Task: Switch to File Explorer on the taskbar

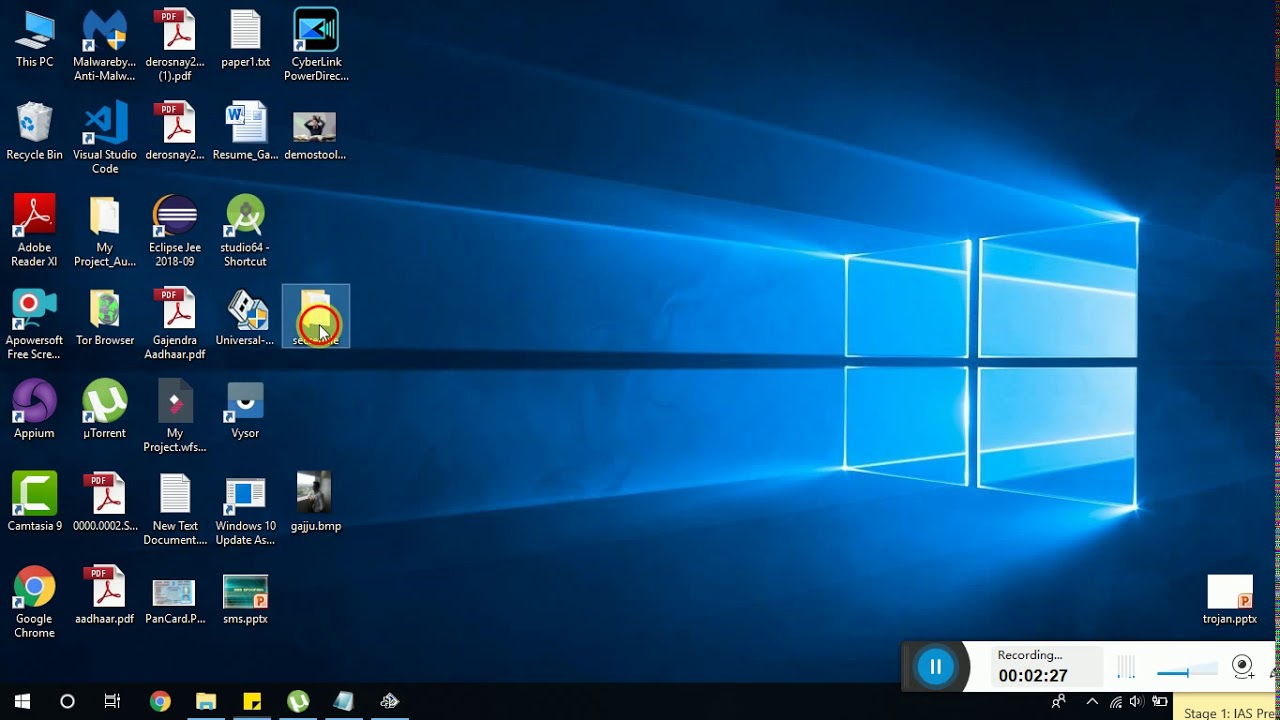Action: click(206, 702)
